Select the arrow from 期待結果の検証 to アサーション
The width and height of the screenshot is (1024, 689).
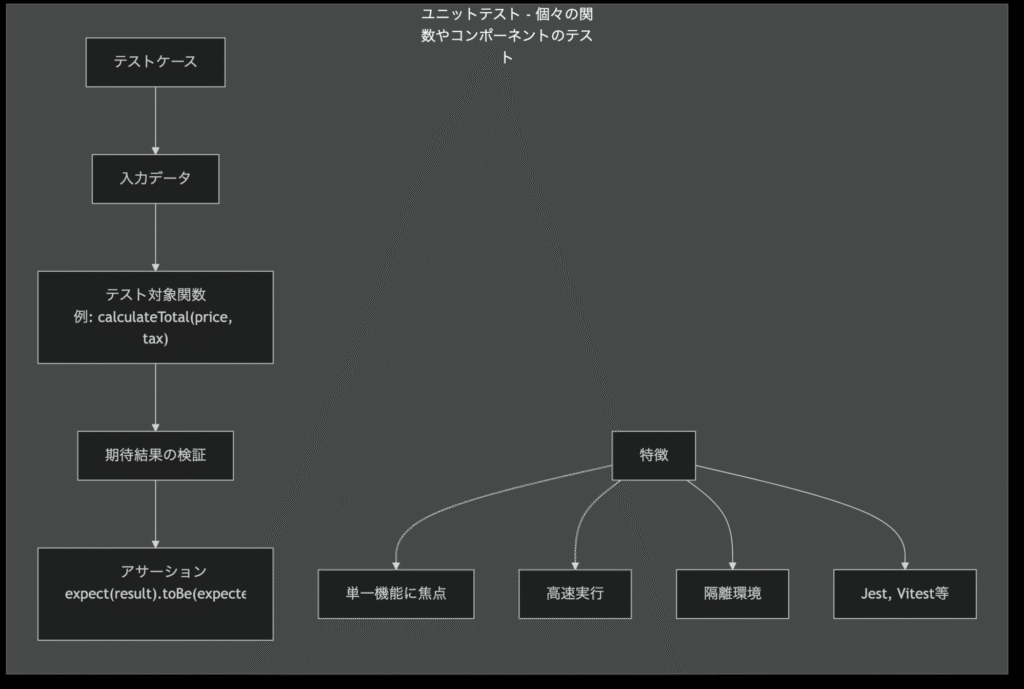point(155,514)
